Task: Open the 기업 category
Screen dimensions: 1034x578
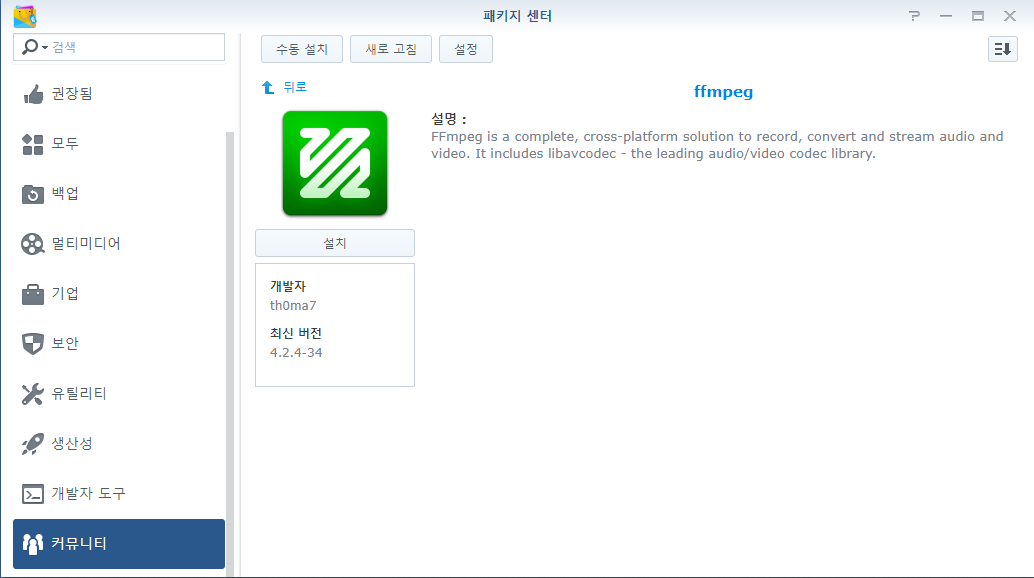Action: pos(65,293)
